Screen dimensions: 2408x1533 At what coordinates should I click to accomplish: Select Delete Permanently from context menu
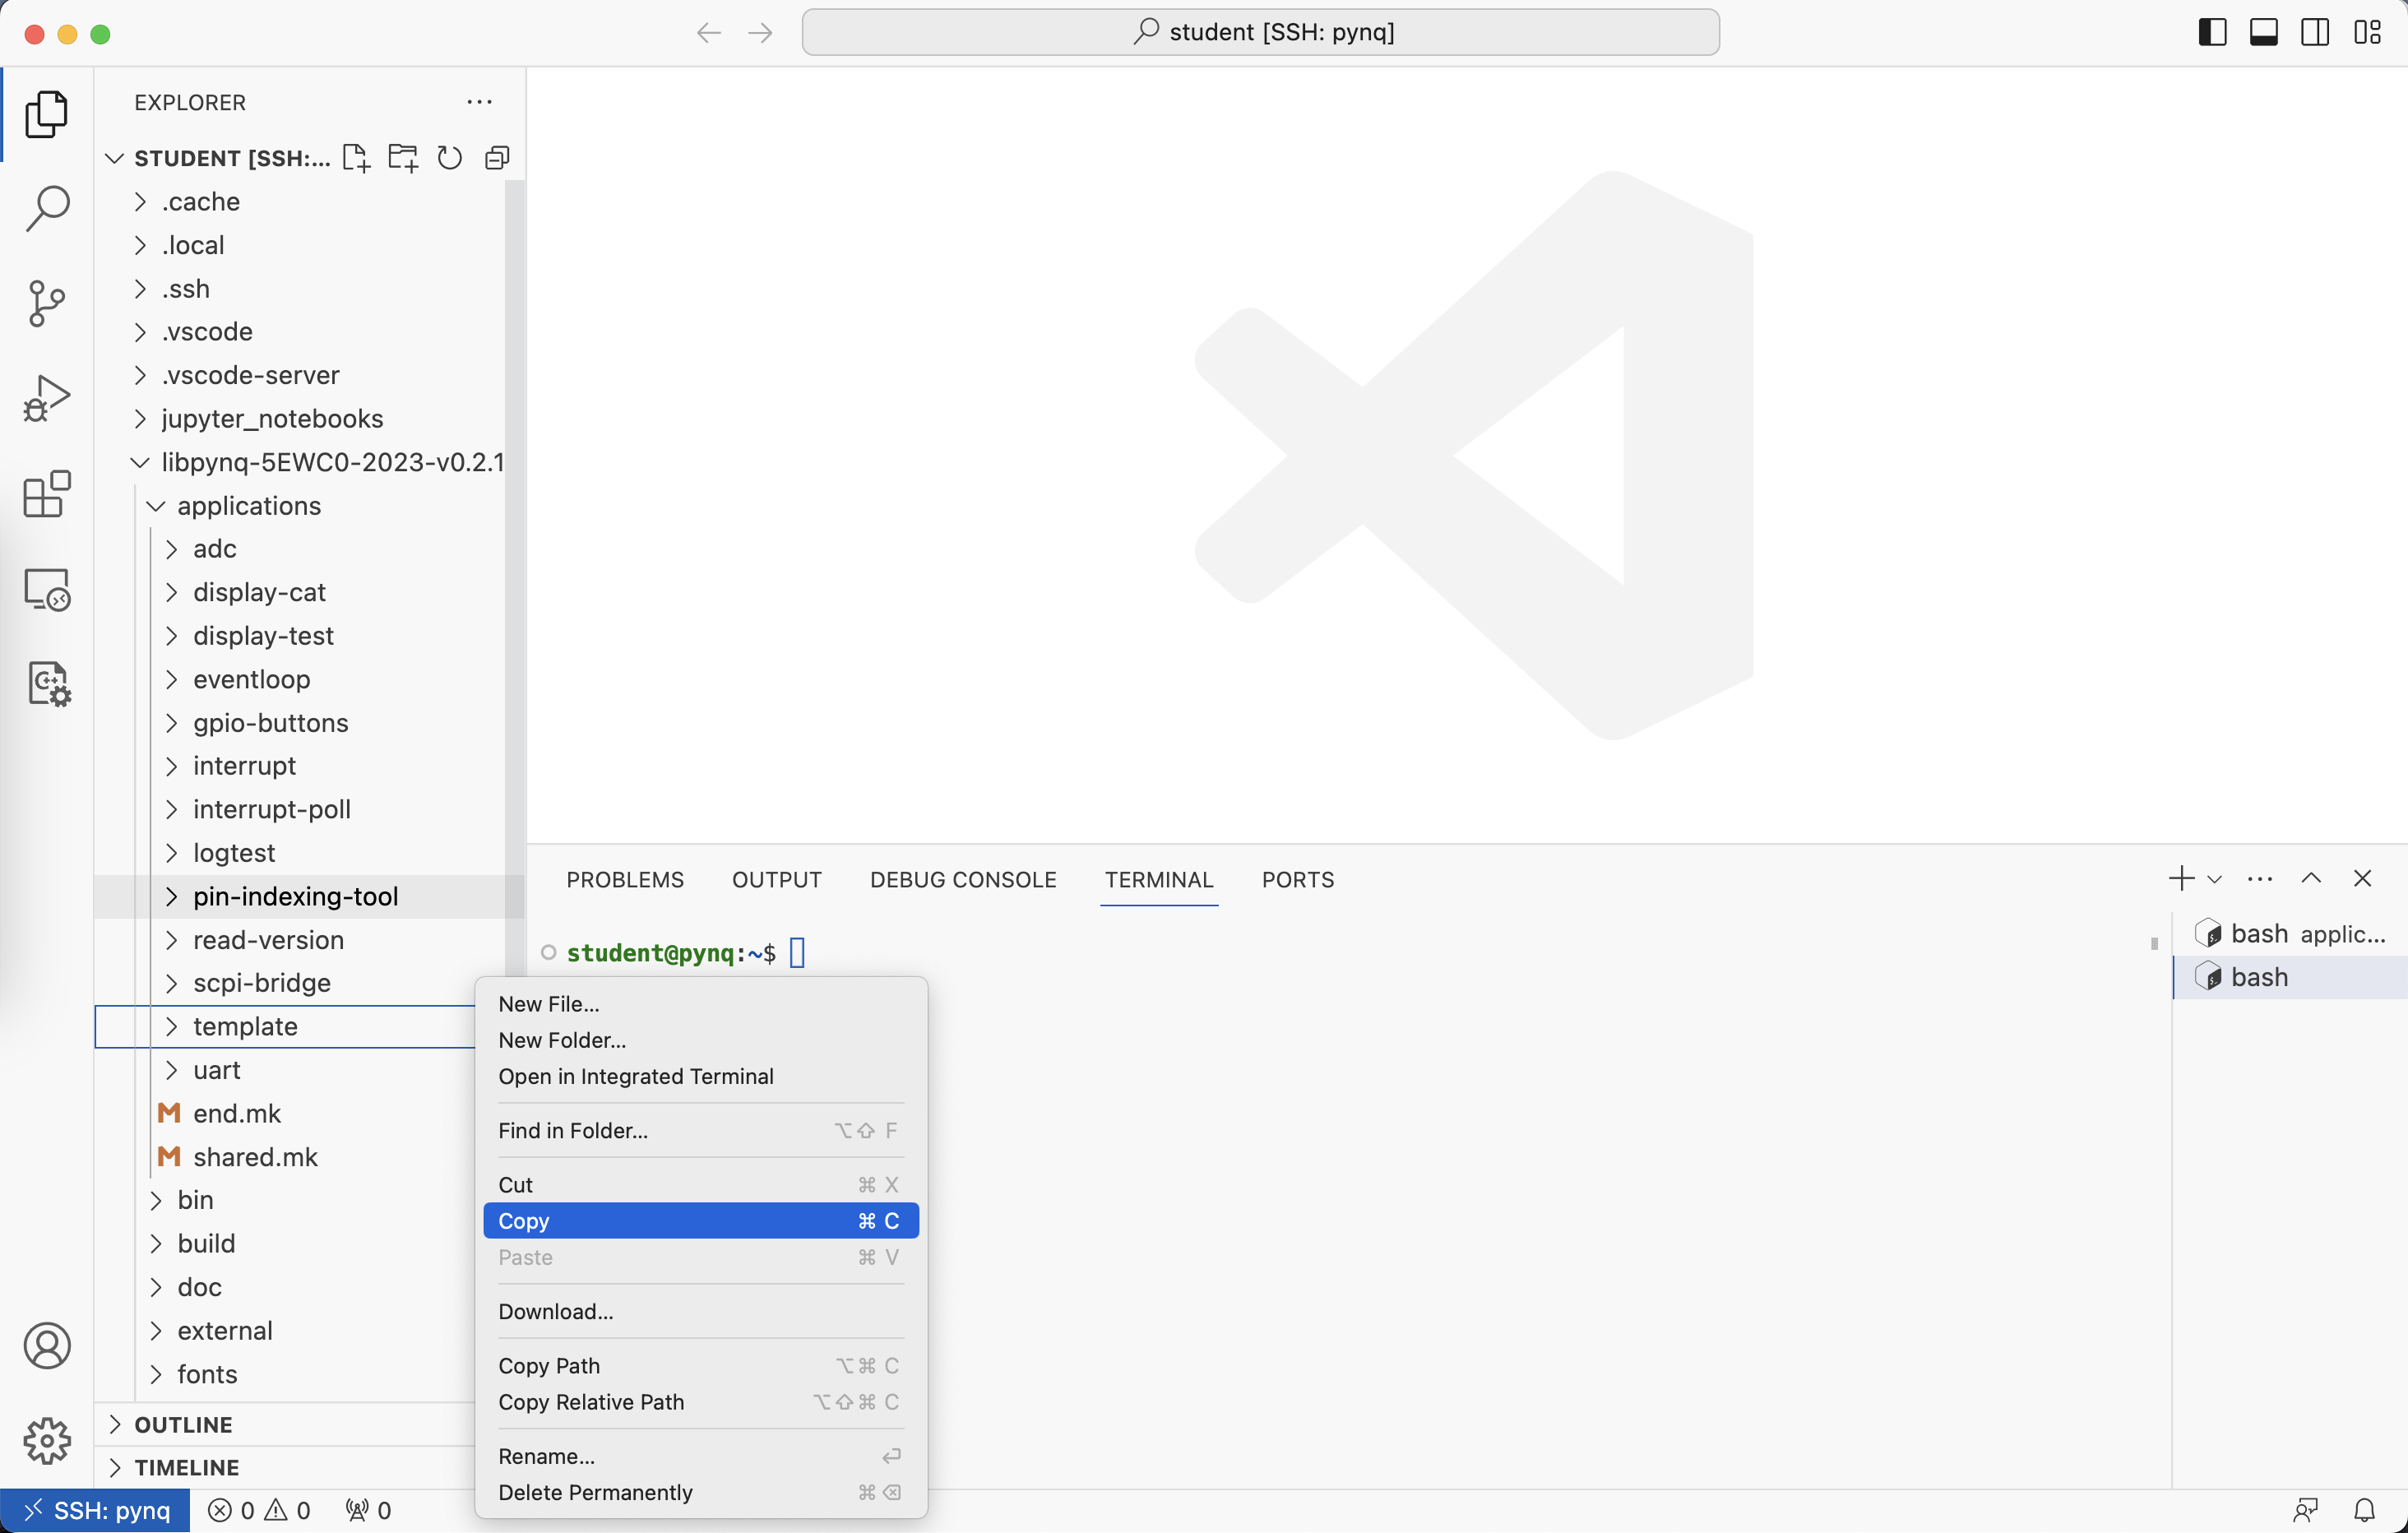click(593, 1491)
